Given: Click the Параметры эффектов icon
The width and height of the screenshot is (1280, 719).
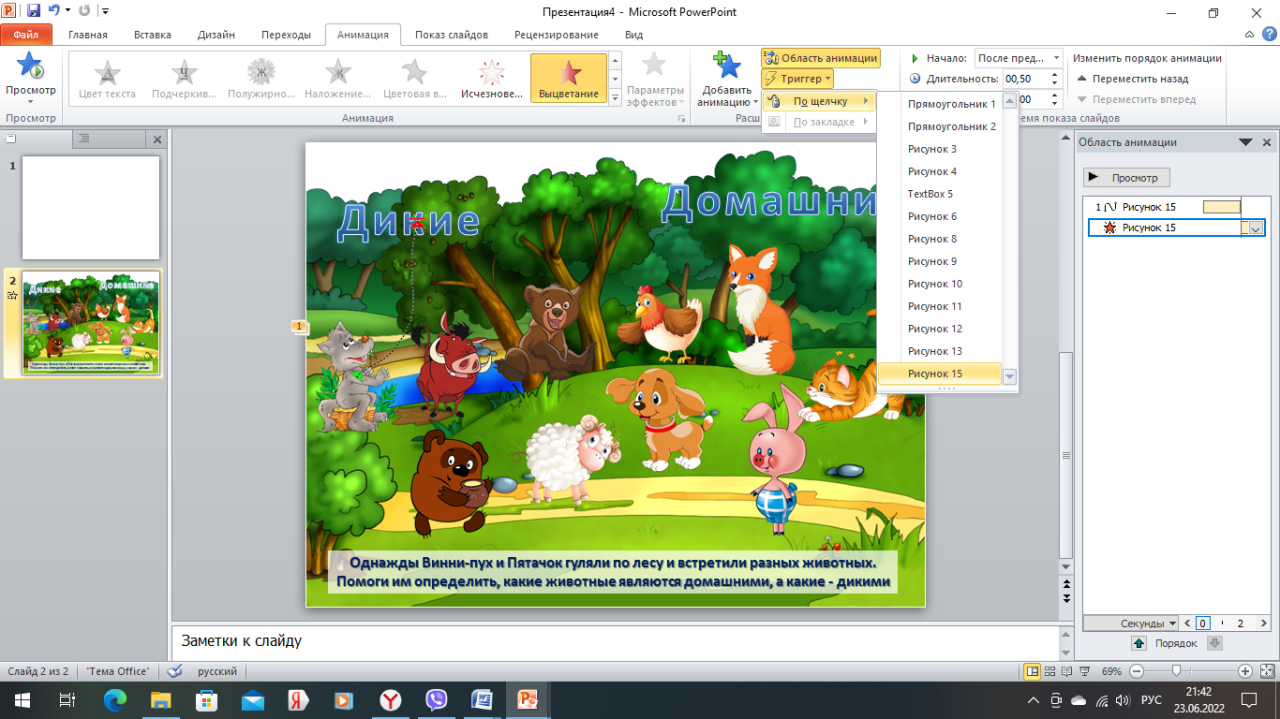Looking at the screenshot, I should point(654,66).
